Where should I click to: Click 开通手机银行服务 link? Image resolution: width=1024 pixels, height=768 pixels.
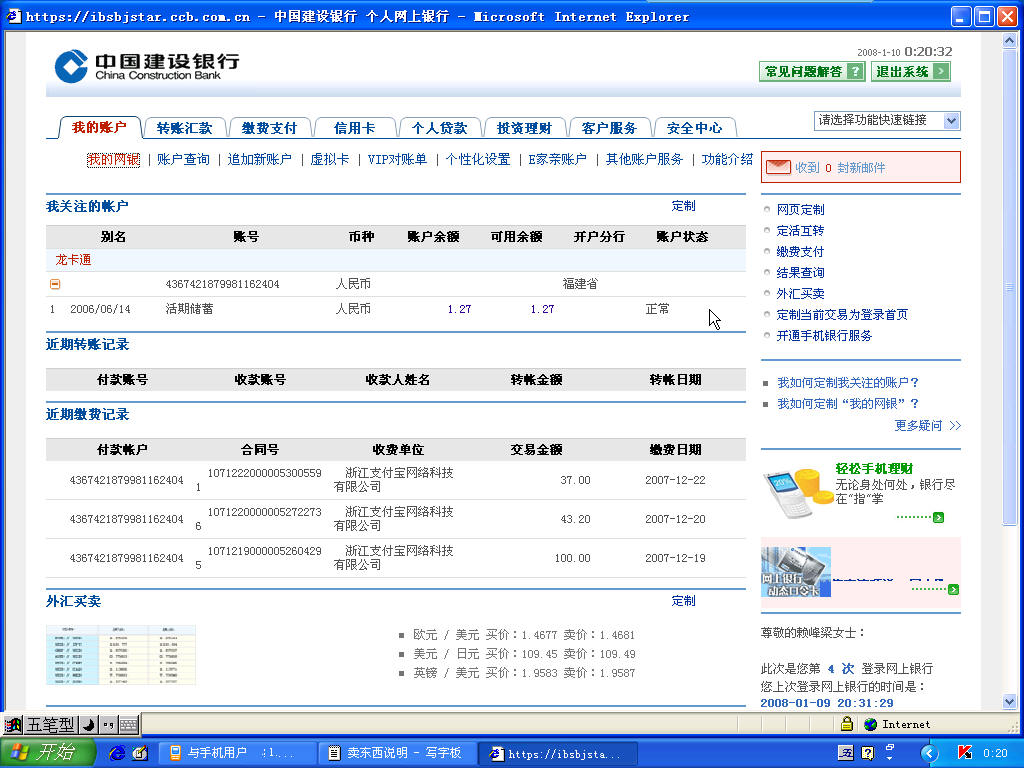click(x=824, y=335)
